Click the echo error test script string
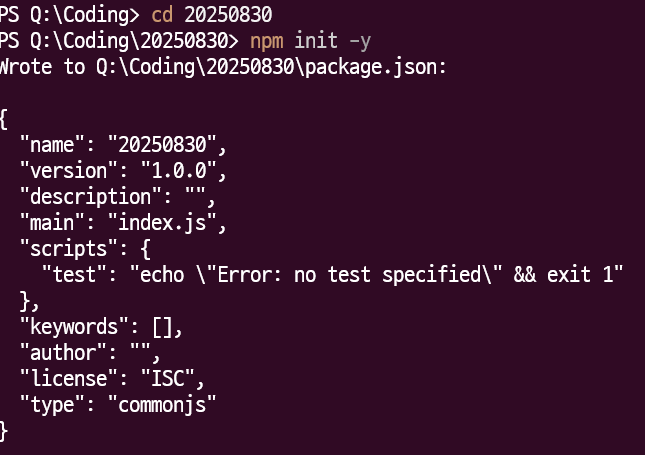Screen dimensions: 645x455 tap(377, 273)
